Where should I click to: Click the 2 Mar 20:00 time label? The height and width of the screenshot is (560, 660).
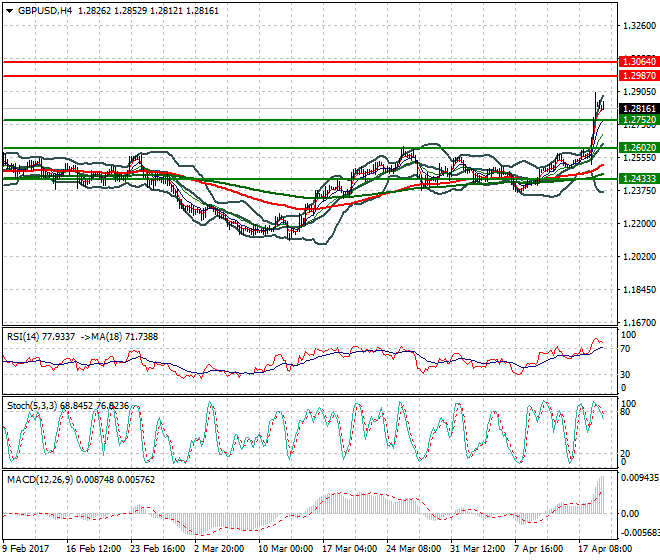219,549
